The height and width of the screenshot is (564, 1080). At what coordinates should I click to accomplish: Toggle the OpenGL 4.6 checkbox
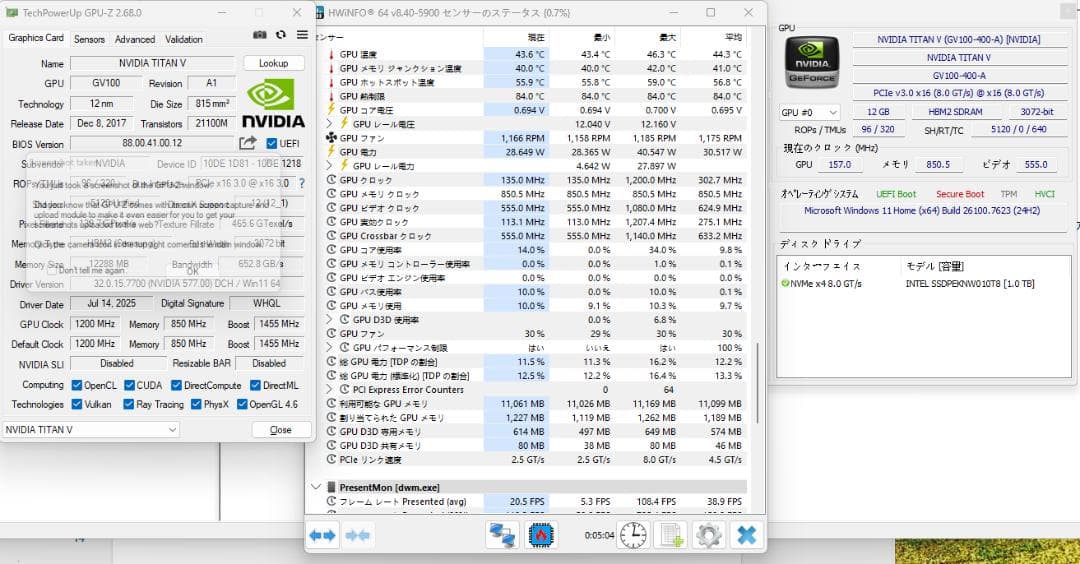click(x=242, y=404)
